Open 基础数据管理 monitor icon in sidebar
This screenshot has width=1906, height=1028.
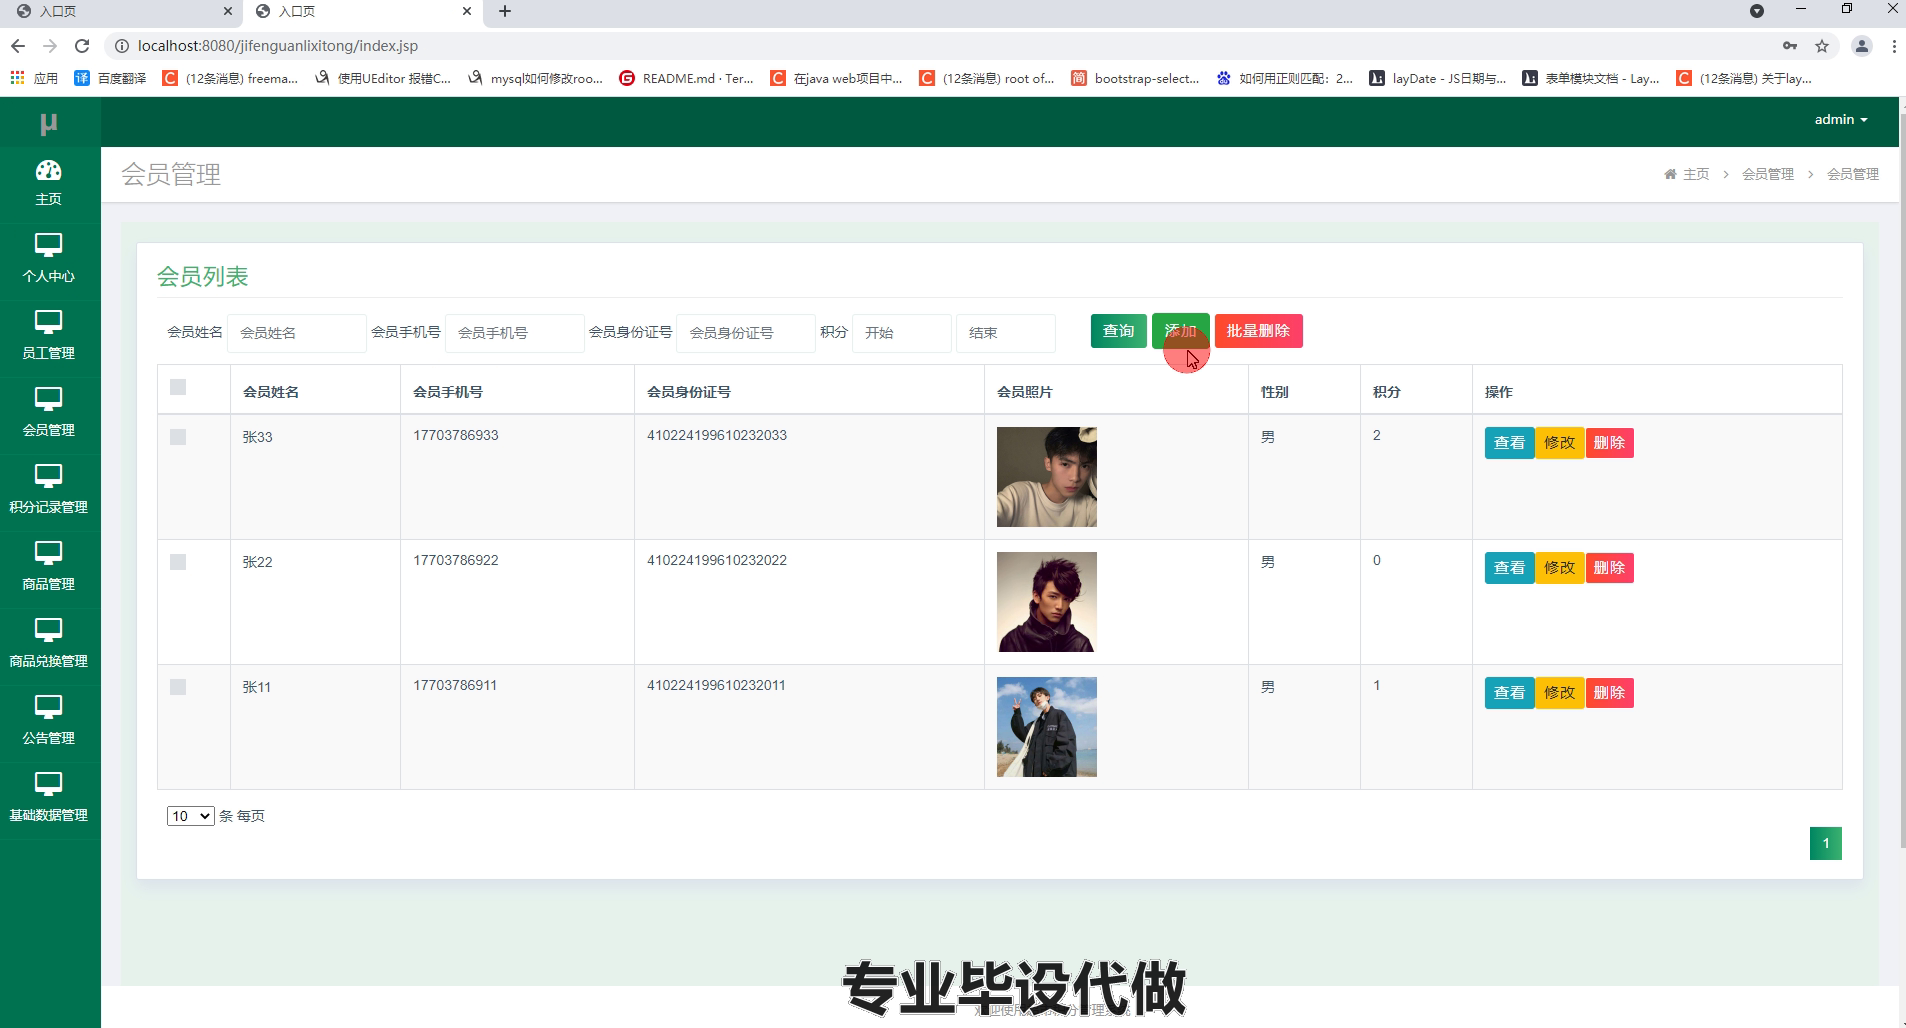[x=48, y=783]
